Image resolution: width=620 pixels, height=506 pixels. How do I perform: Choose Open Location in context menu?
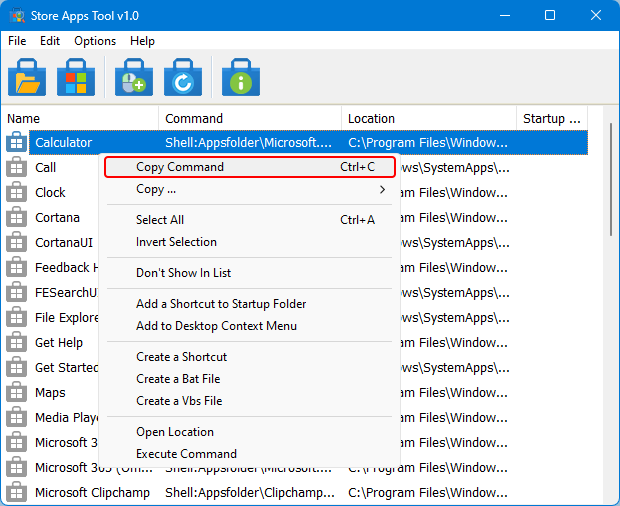click(x=250, y=432)
